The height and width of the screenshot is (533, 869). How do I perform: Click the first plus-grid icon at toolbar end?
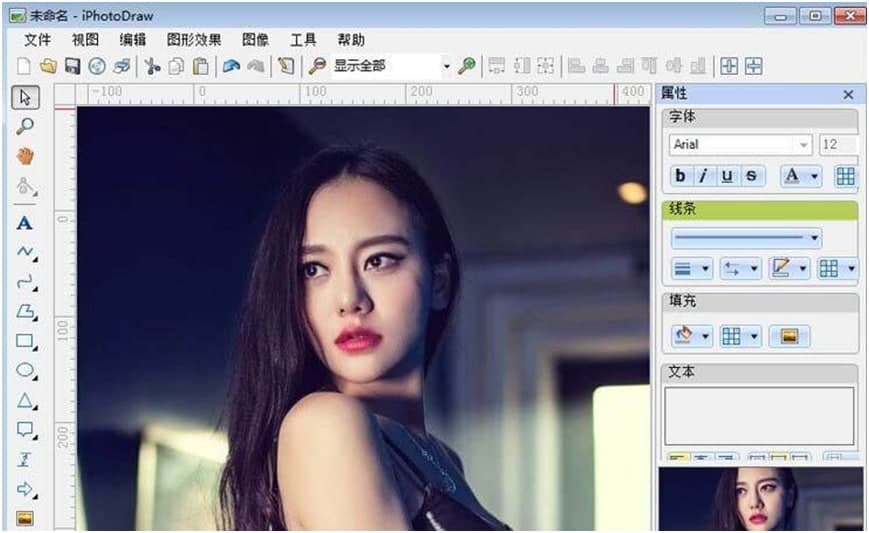729,66
